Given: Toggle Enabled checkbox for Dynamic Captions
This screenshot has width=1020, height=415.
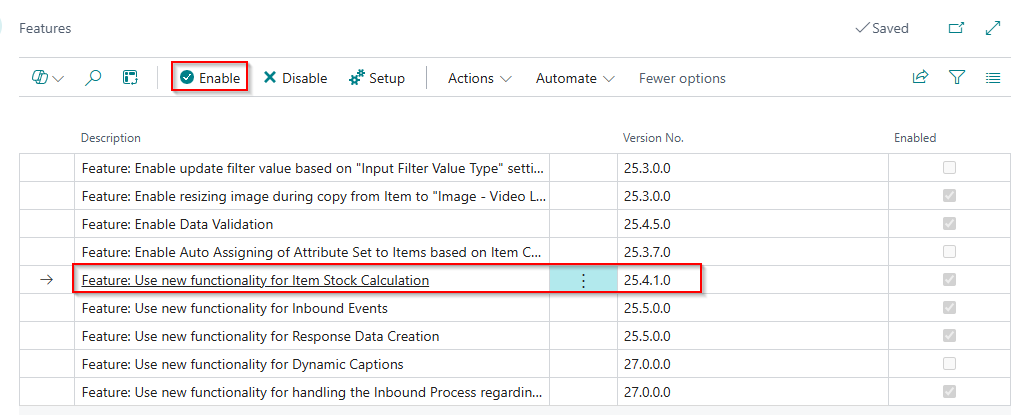Looking at the screenshot, I should [x=950, y=364].
